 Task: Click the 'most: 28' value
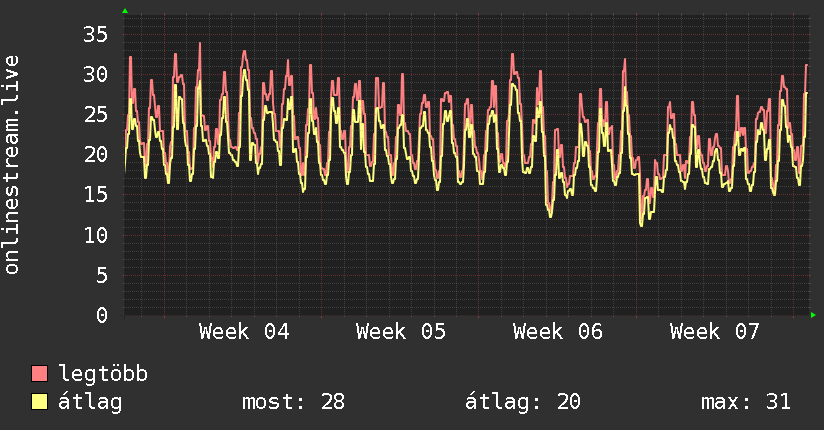coord(293,402)
